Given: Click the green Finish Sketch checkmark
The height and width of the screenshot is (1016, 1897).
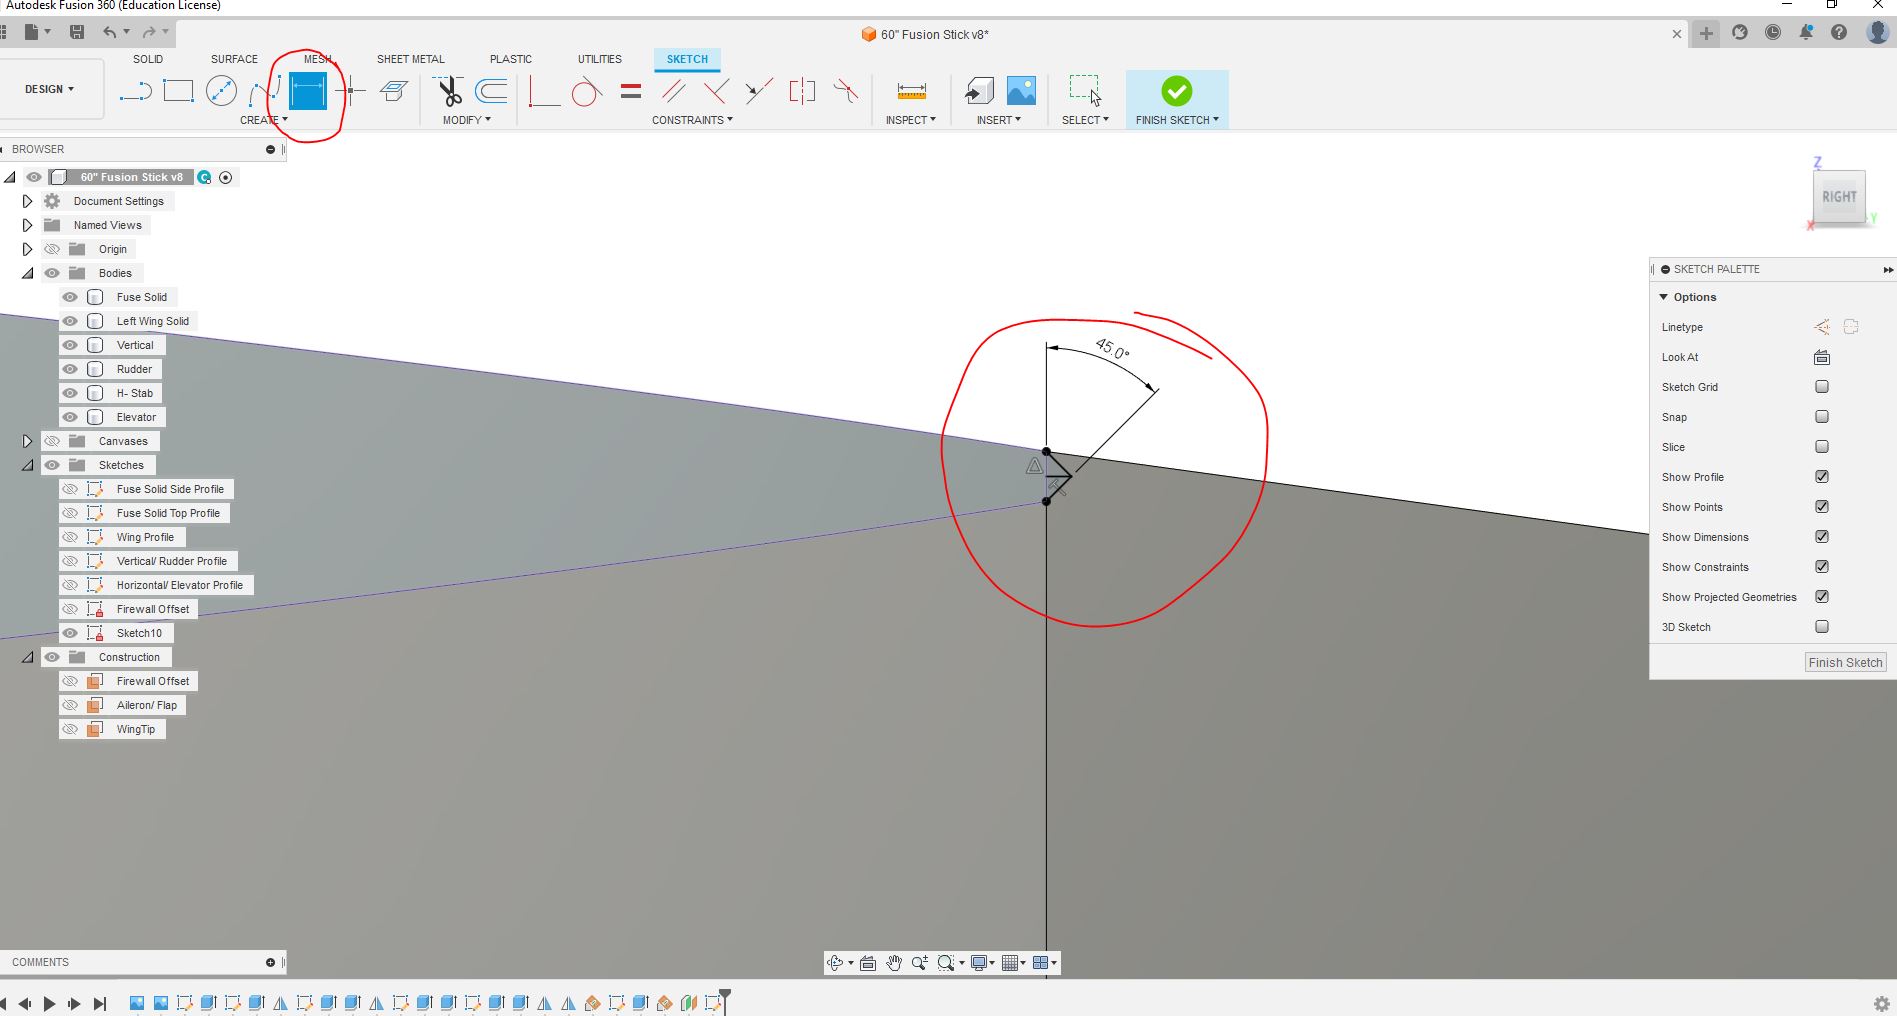Looking at the screenshot, I should pyautogui.click(x=1176, y=92).
